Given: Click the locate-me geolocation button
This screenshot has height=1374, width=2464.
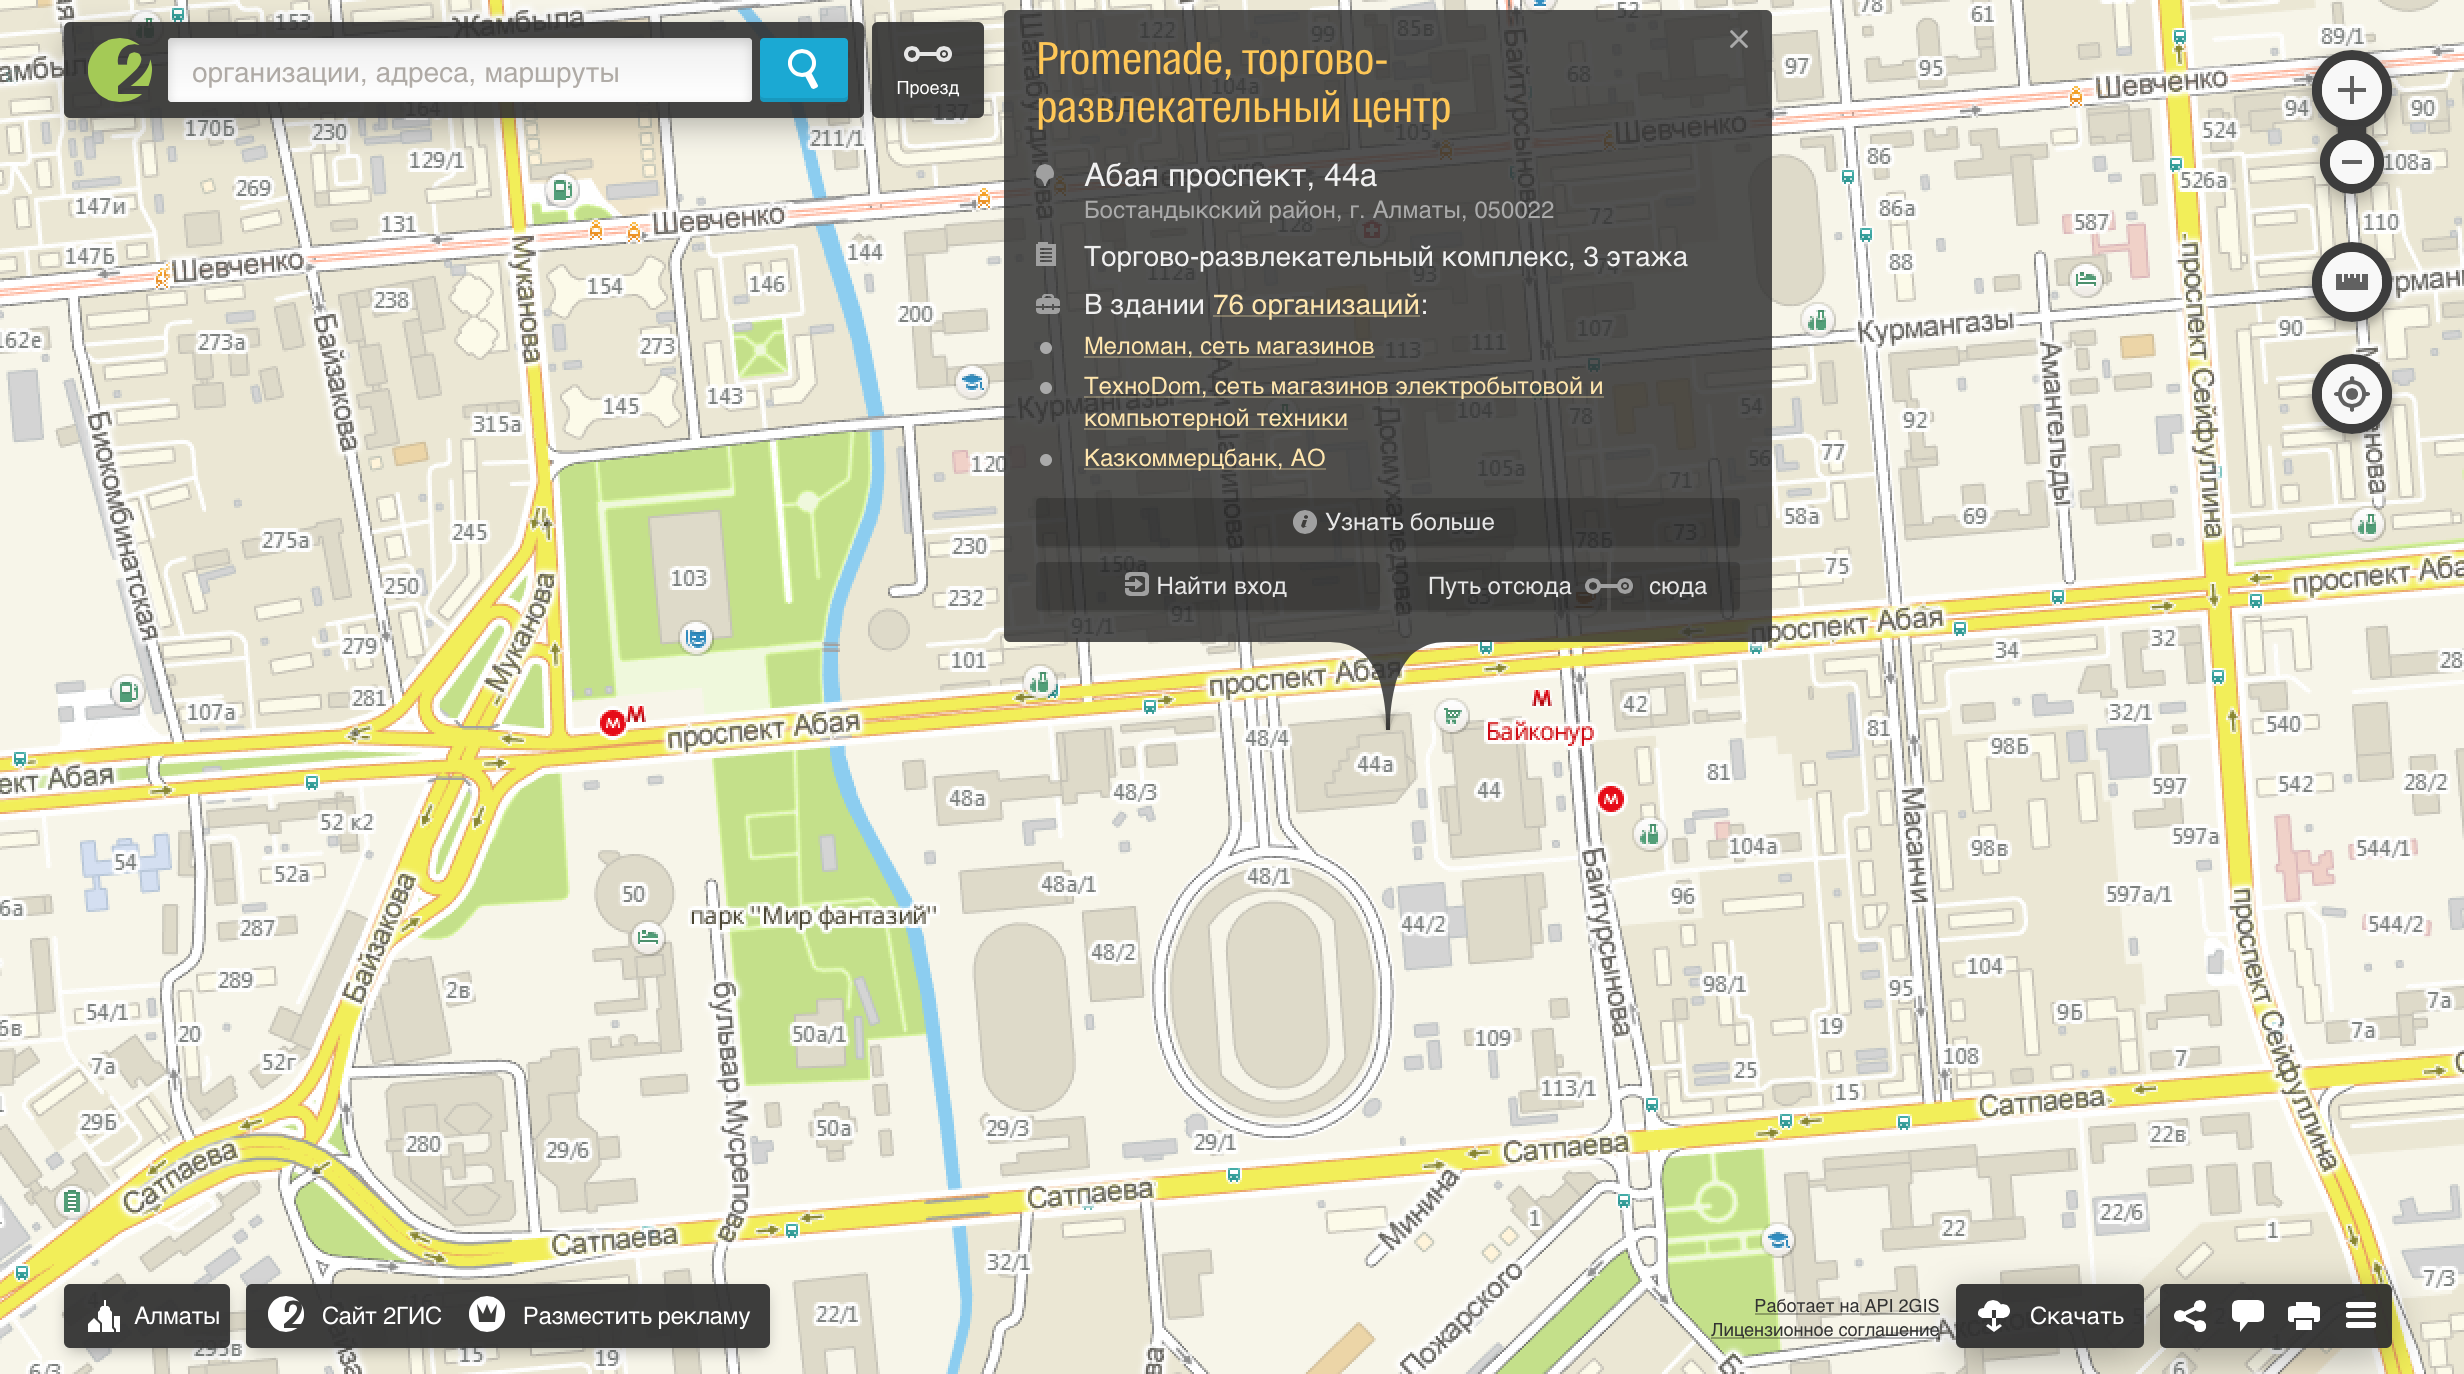Looking at the screenshot, I should click(2352, 394).
